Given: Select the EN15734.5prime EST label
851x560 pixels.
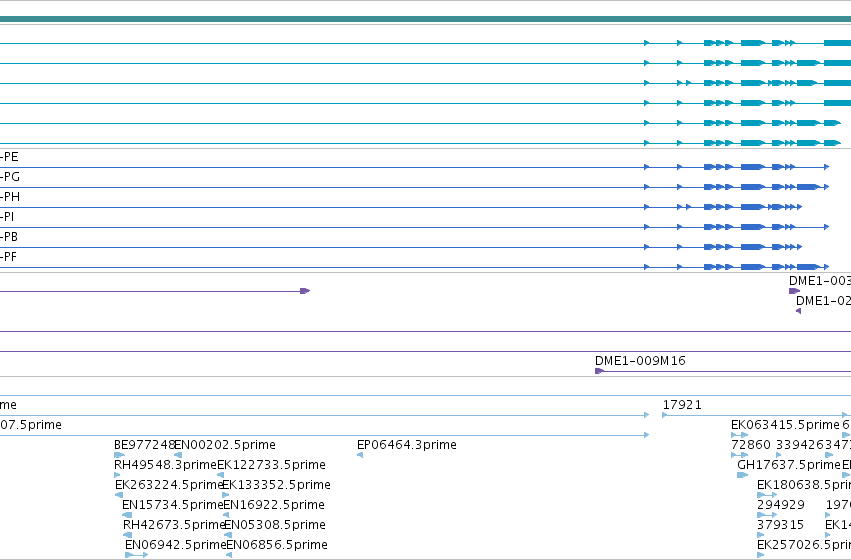Looking at the screenshot, I should click(x=173, y=505).
